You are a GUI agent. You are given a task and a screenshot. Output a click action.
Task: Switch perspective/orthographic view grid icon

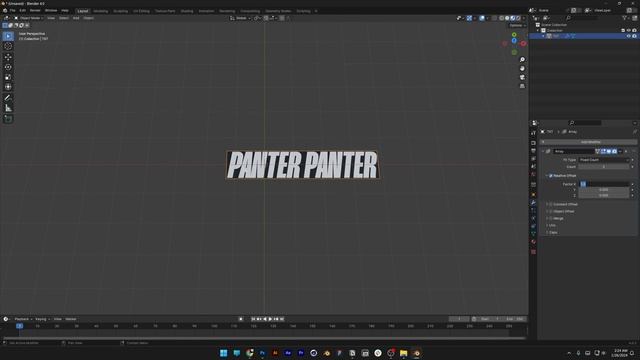(522, 86)
